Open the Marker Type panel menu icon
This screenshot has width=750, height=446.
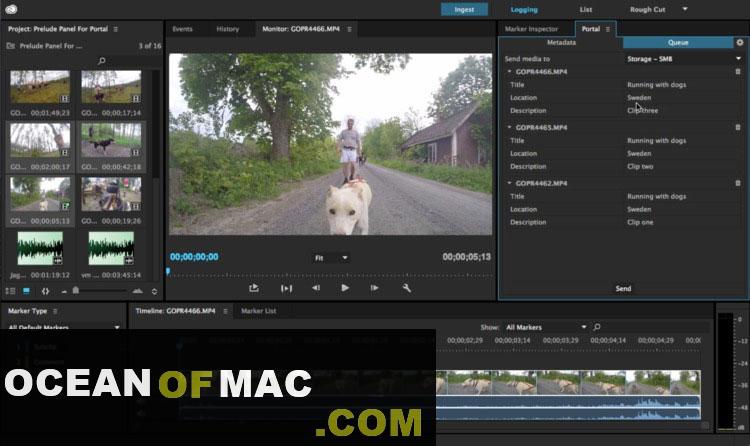(55, 311)
